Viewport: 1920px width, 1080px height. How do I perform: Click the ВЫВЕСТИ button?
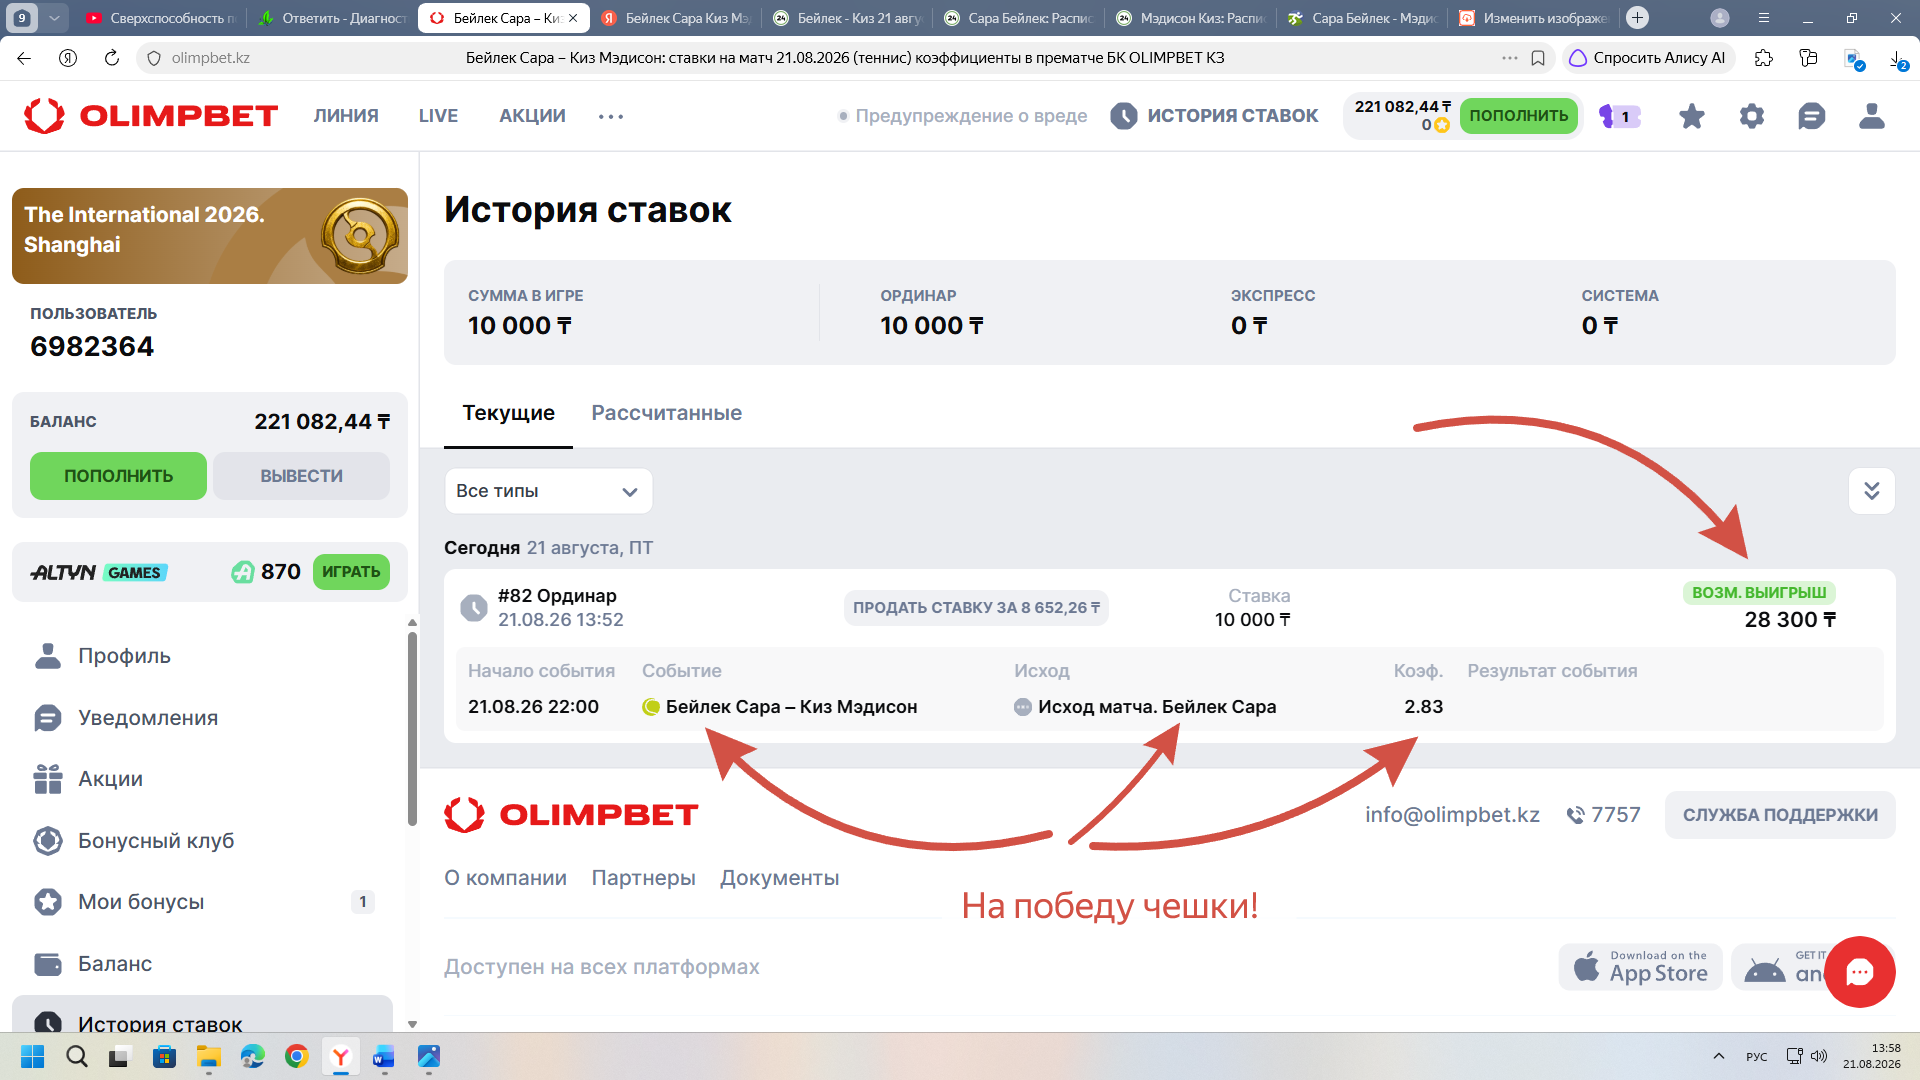[302, 476]
